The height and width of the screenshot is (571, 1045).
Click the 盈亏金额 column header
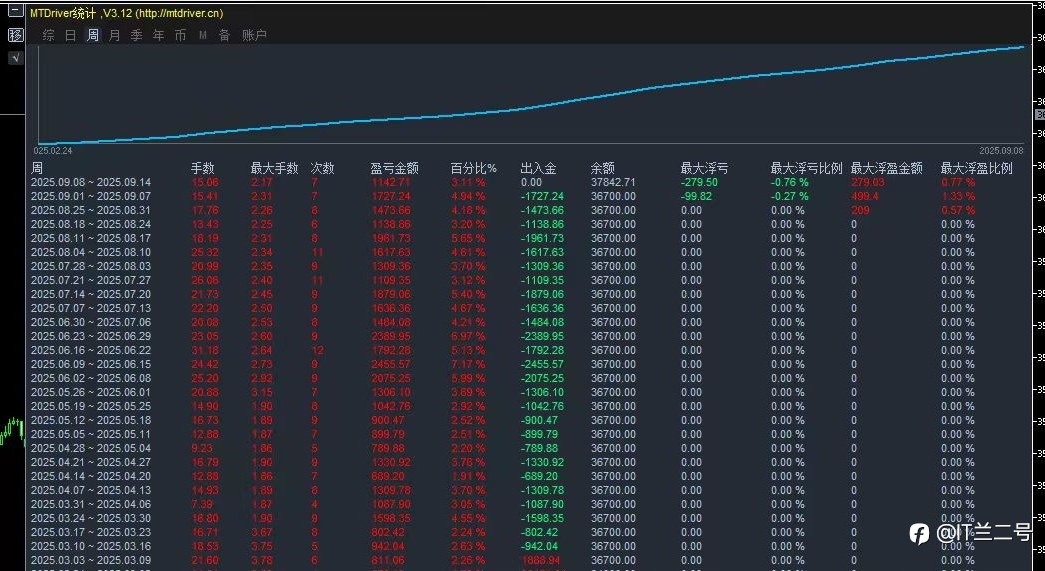pyautogui.click(x=395, y=169)
